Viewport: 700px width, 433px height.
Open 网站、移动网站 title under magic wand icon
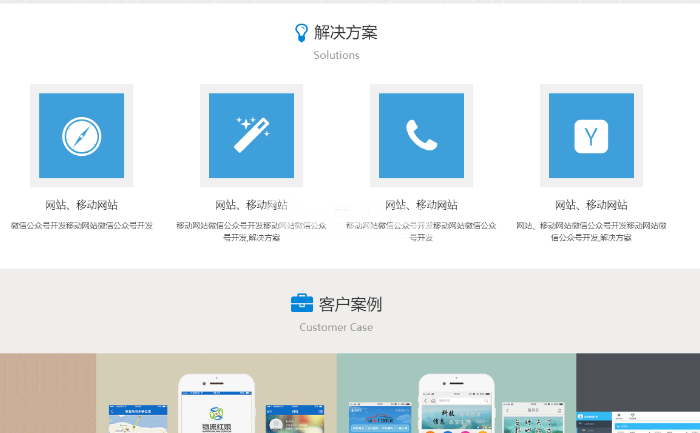point(251,205)
